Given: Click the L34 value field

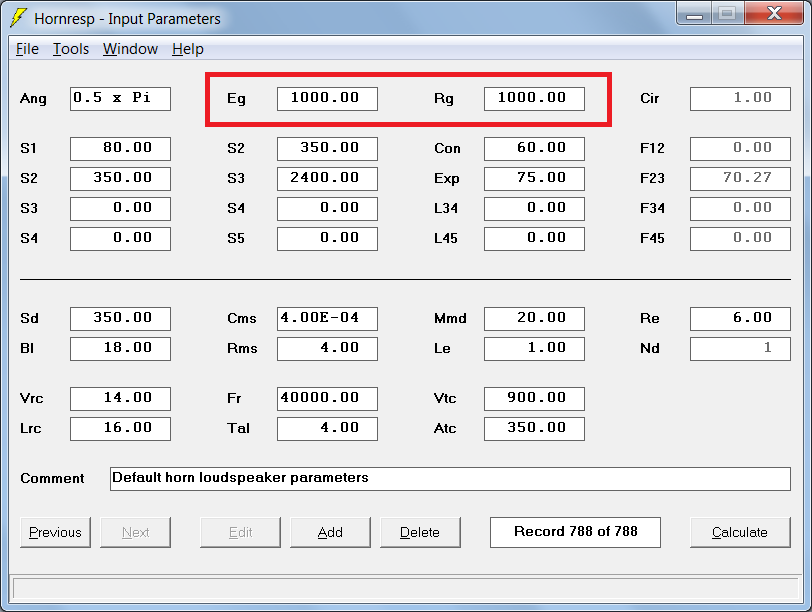Looking at the screenshot, I should point(534,209).
